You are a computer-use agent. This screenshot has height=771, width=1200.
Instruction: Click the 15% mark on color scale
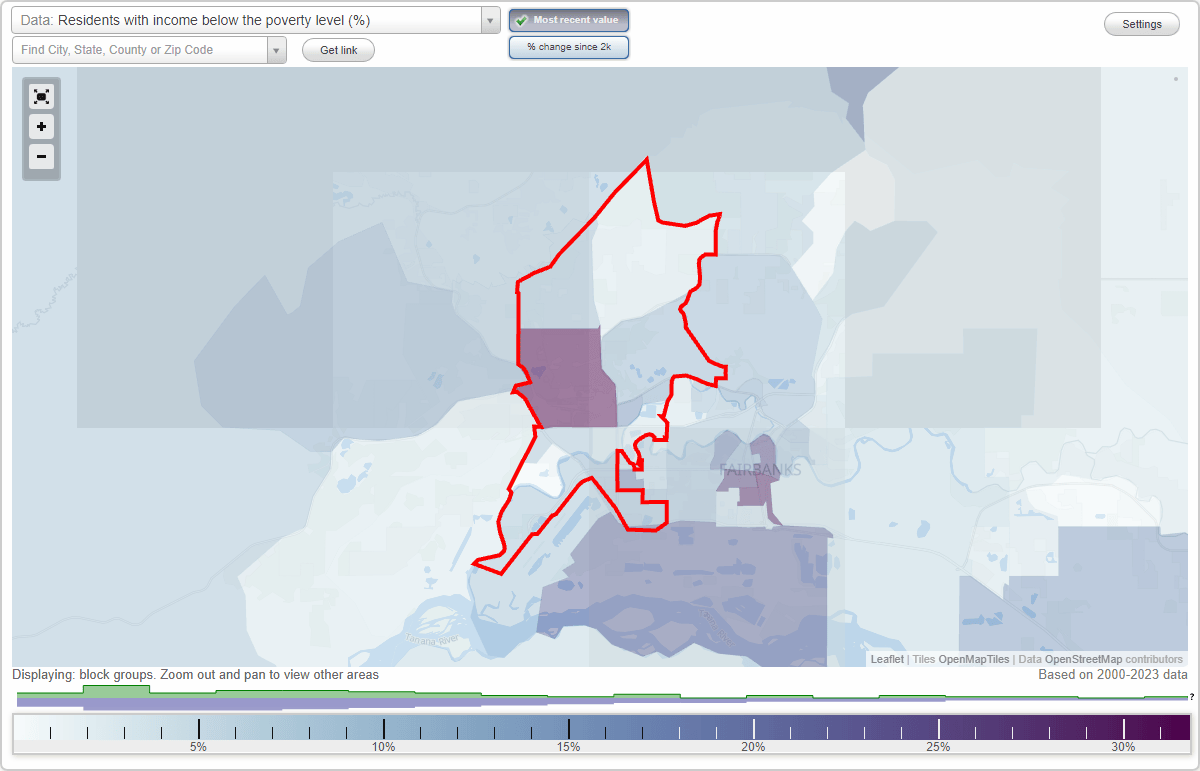click(569, 728)
